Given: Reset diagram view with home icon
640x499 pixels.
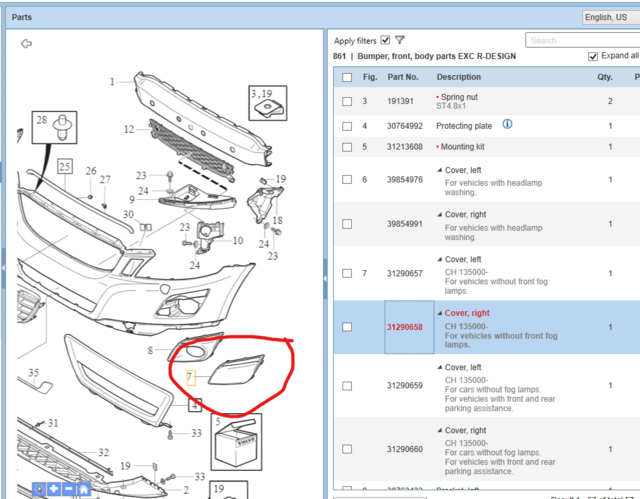Looking at the screenshot, I should pyautogui.click(x=84, y=489).
